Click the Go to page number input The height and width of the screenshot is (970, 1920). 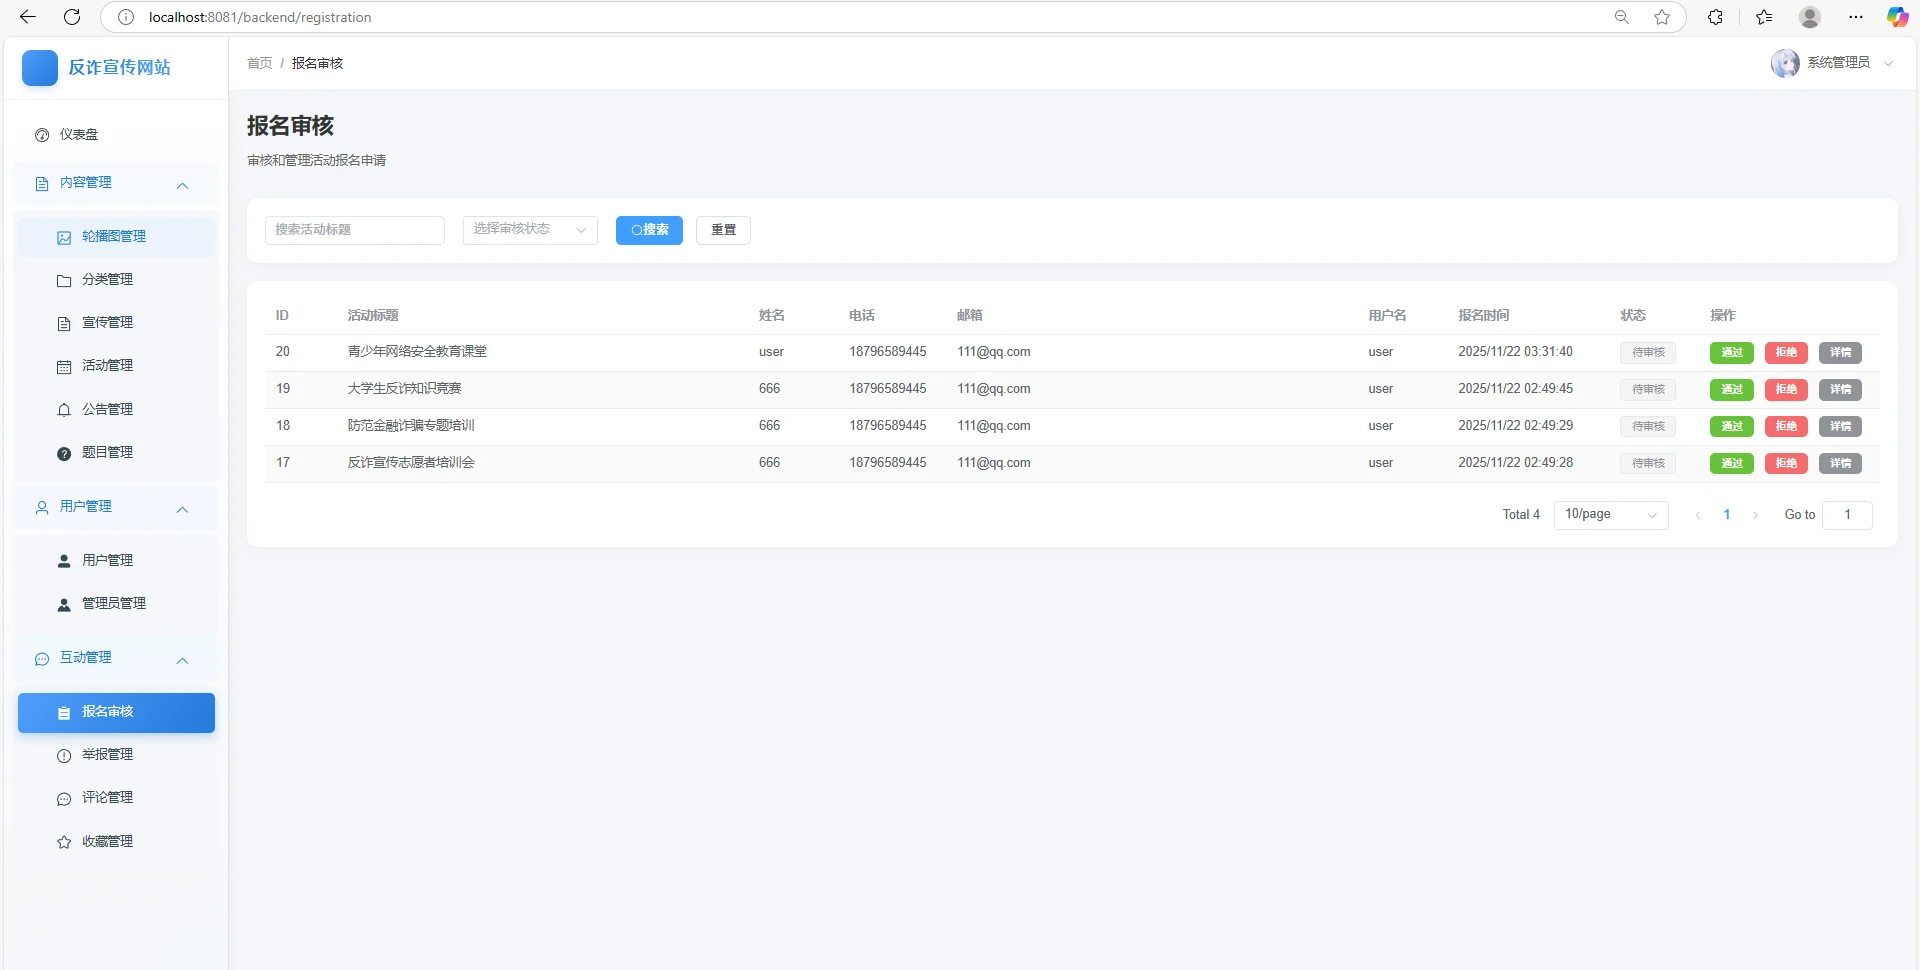[1847, 515]
